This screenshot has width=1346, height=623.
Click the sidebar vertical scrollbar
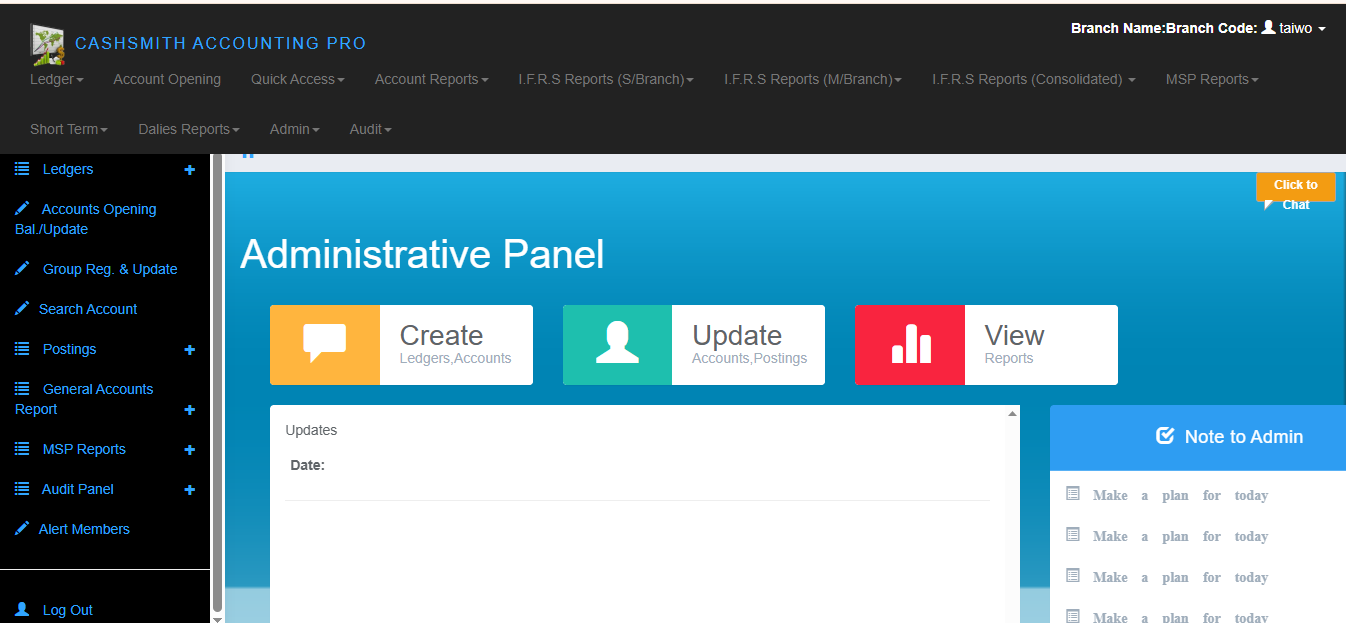217,380
